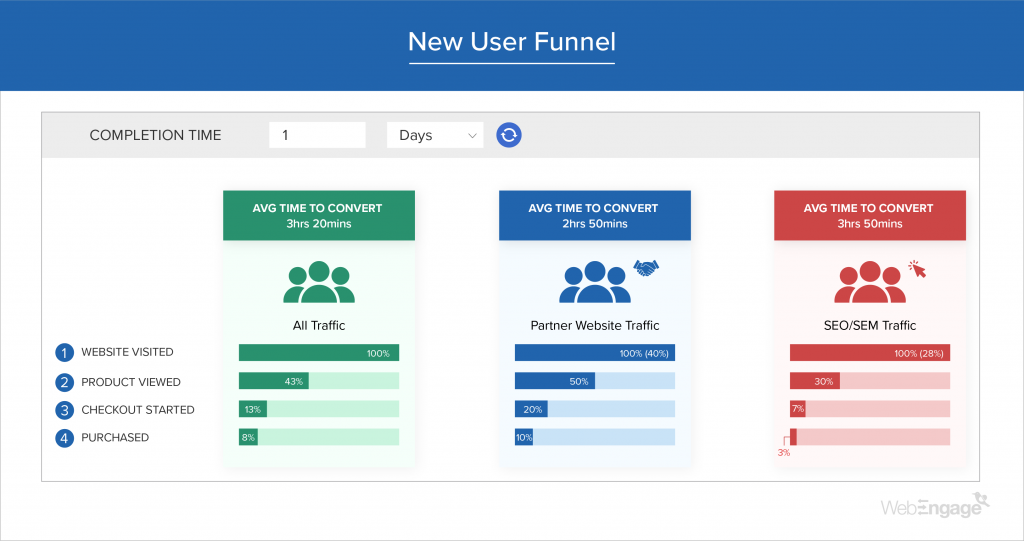
Task: Click the blue Avg Time to Convert header
Action: click(594, 215)
